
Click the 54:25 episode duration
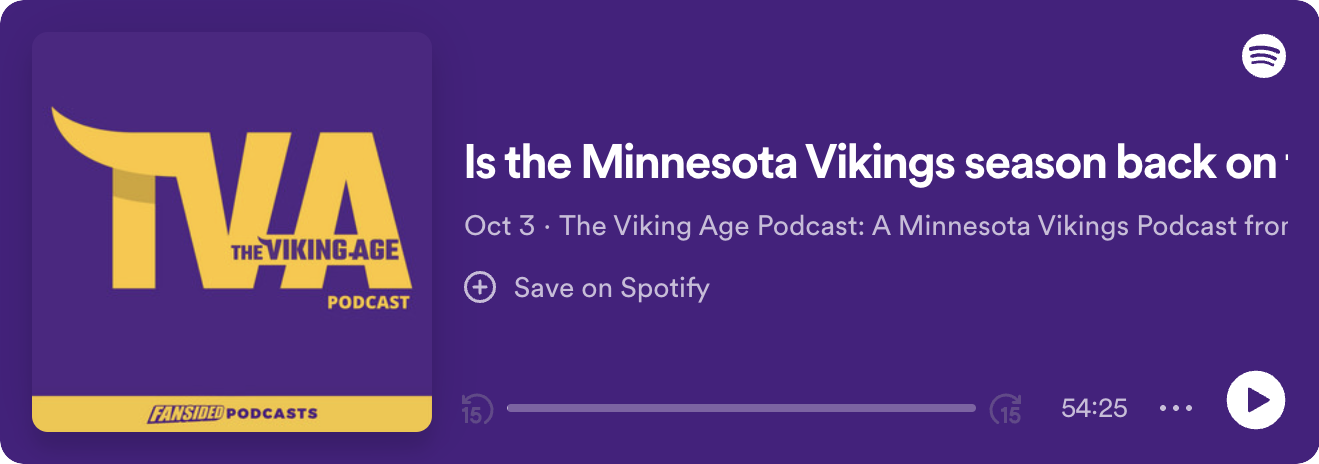[1094, 408]
